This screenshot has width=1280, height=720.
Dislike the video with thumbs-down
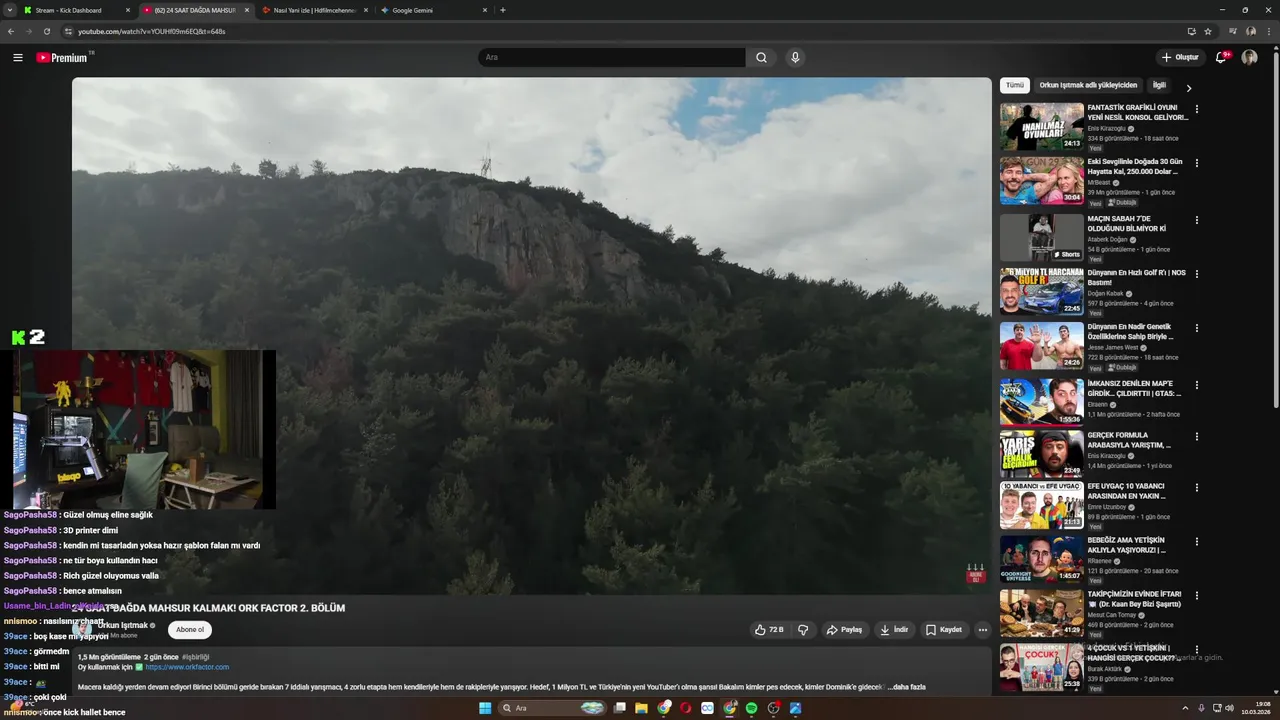803,630
